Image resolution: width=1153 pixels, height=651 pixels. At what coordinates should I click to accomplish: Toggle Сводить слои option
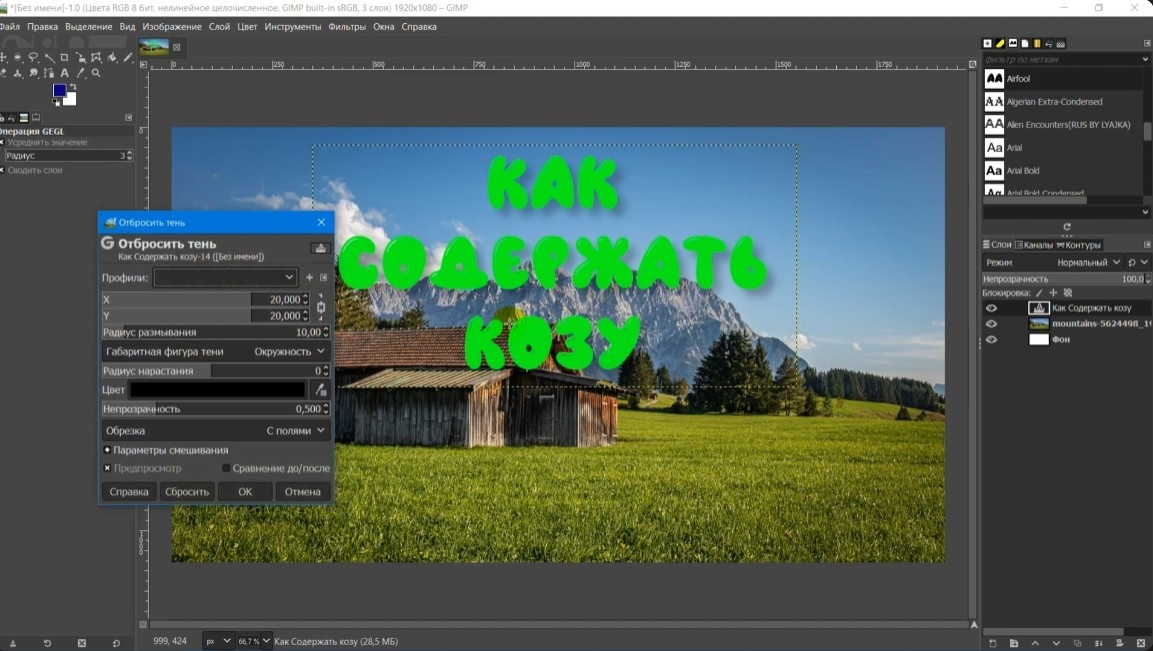(x=2, y=170)
